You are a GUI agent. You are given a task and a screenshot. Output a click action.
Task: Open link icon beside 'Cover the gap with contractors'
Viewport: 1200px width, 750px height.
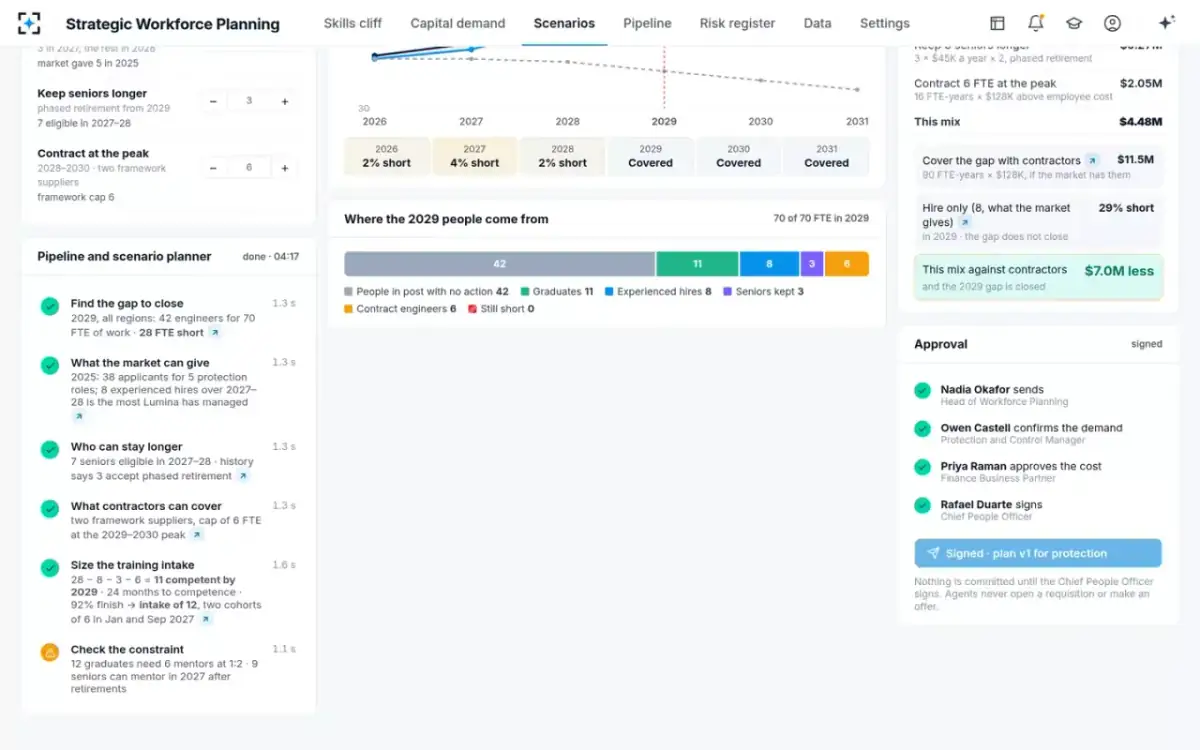point(1092,161)
